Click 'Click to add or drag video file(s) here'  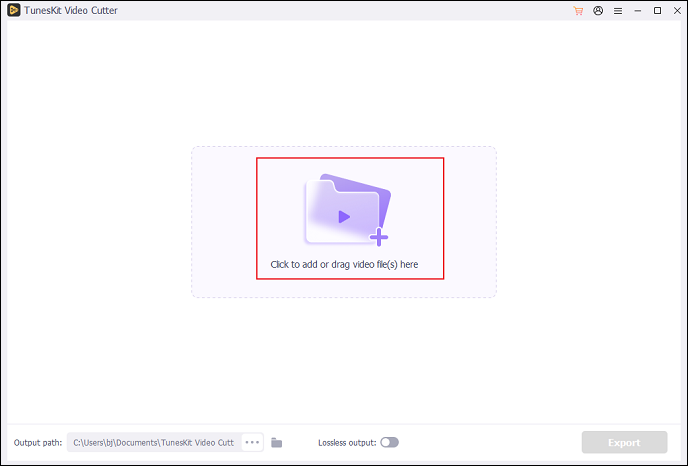click(x=344, y=264)
